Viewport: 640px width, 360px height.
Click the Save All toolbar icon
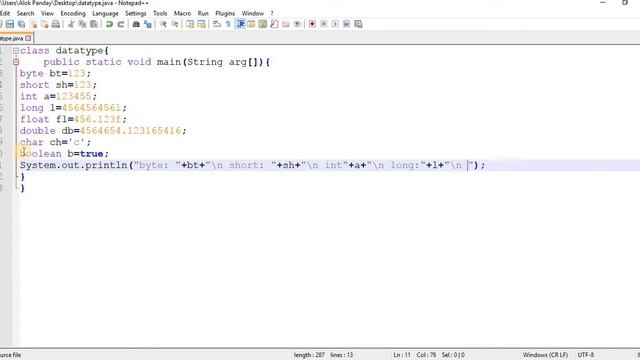pos(22,24)
